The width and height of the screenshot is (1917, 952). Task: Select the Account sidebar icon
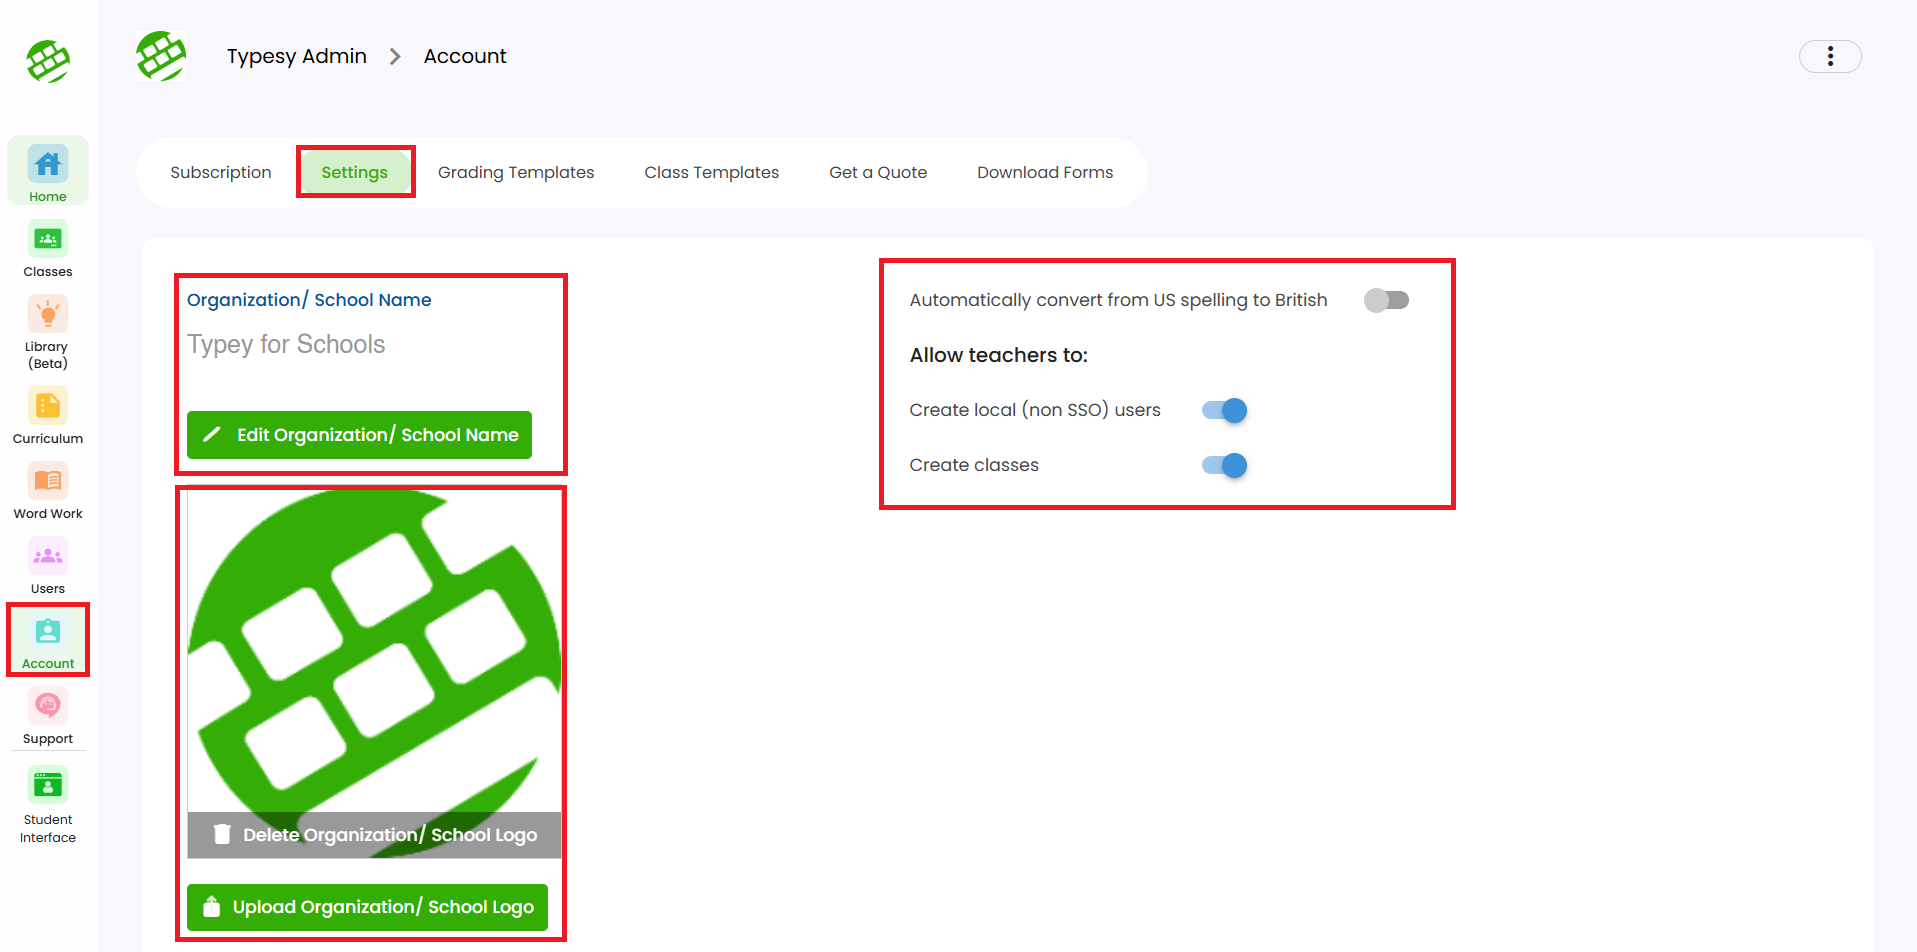[x=48, y=632]
